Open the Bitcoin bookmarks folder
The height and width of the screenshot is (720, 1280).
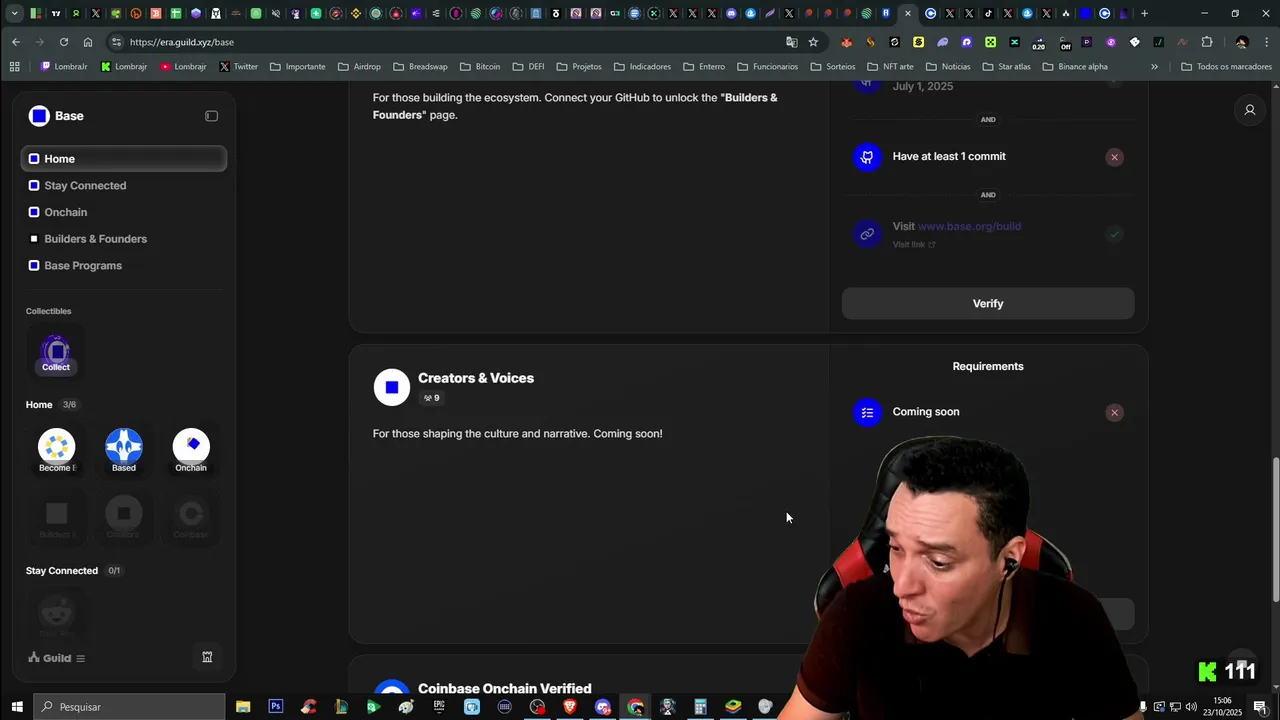point(480,67)
